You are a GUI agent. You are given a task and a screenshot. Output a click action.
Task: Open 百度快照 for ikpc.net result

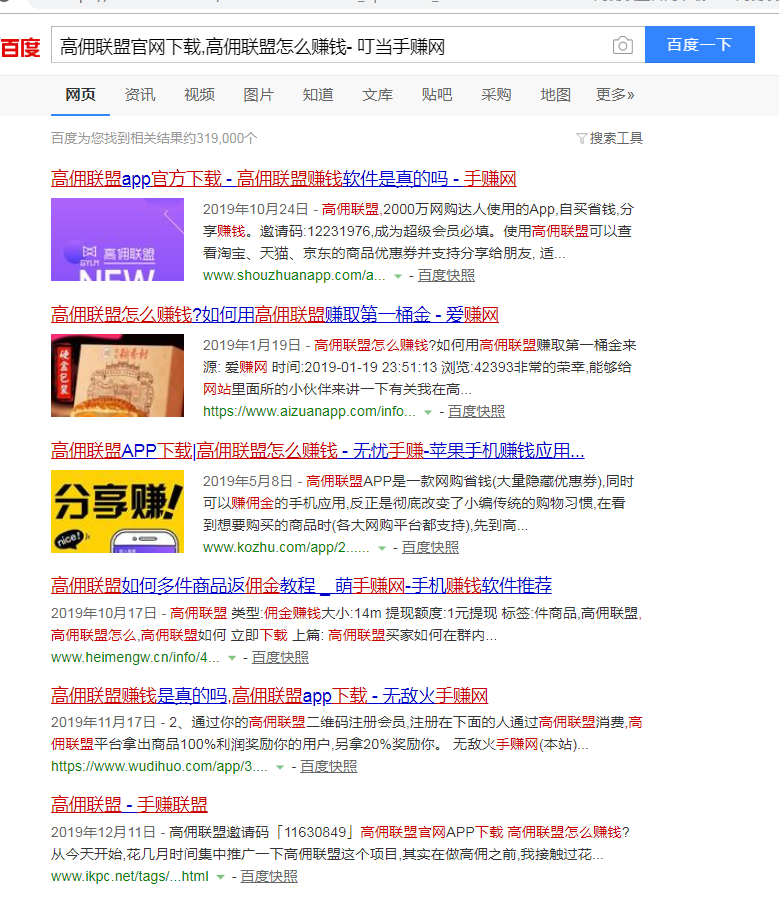coord(269,876)
